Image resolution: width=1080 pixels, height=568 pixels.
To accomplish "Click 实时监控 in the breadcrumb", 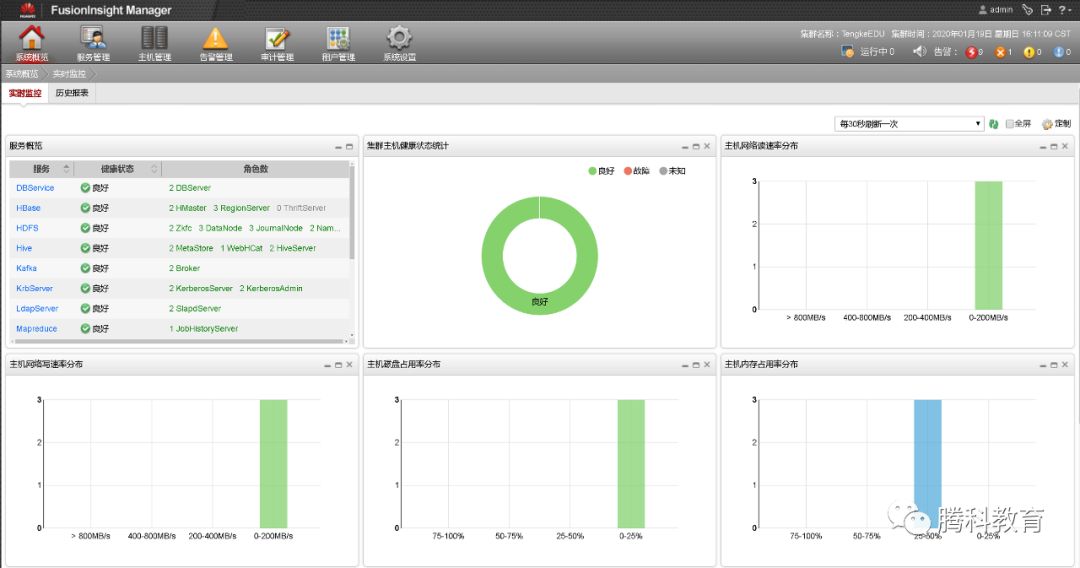I will pos(69,74).
